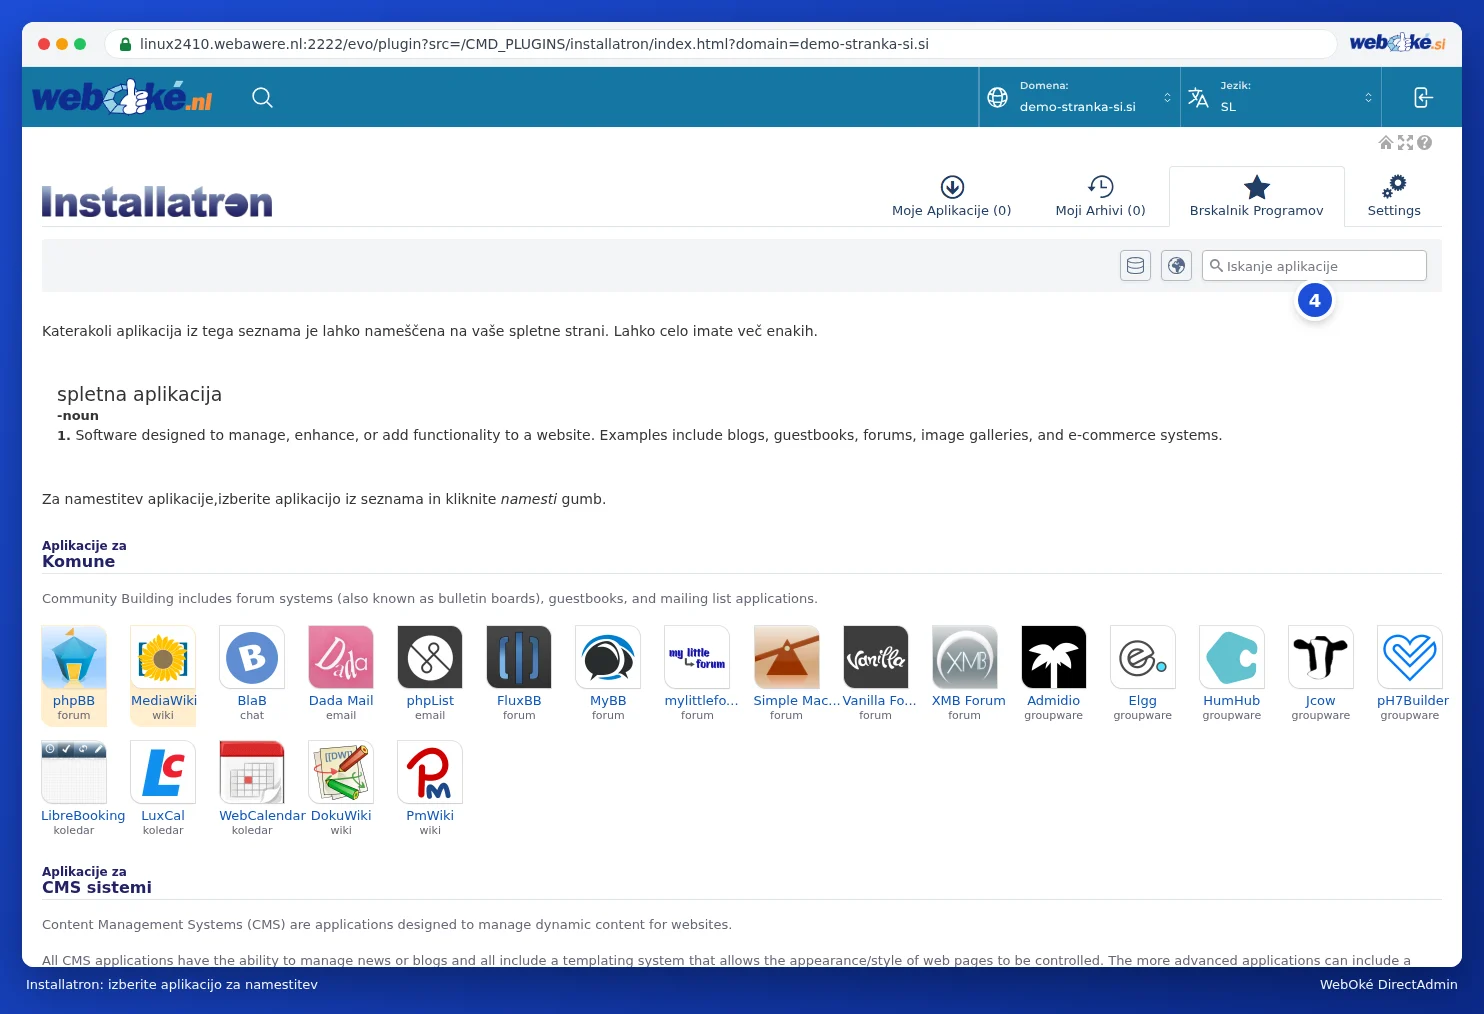Open the phpBB forum app icon

click(x=74, y=658)
